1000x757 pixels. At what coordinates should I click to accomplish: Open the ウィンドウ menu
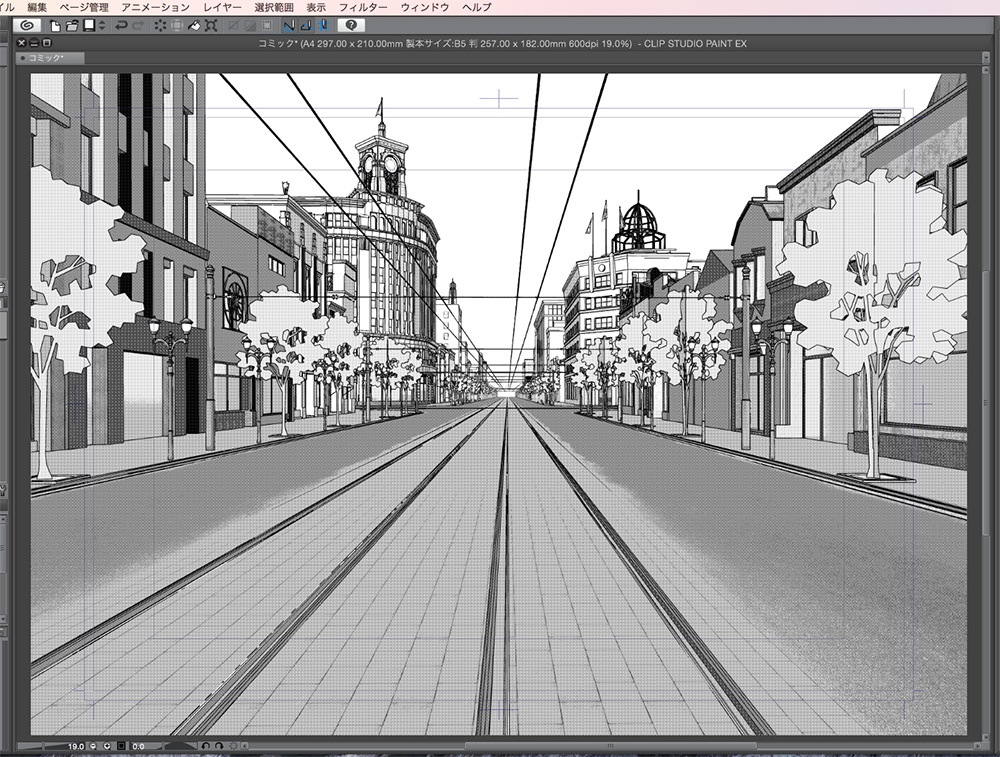(424, 7)
